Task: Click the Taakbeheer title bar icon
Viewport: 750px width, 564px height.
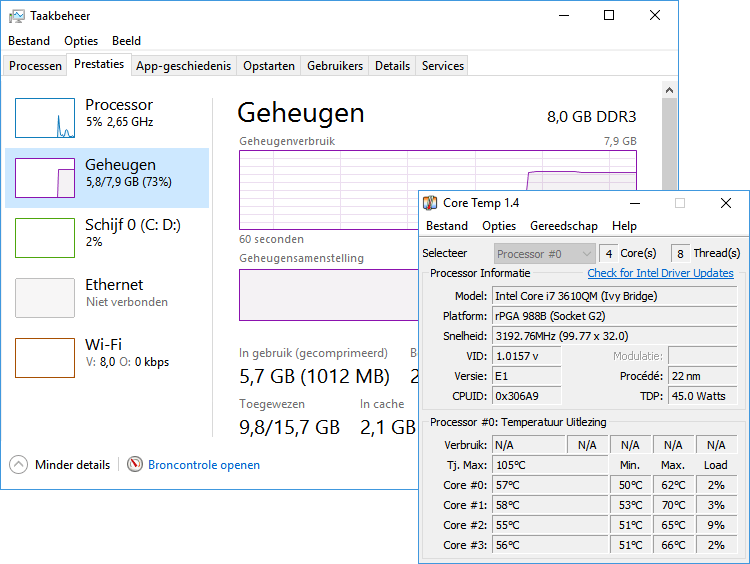Action: click(17, 15)
